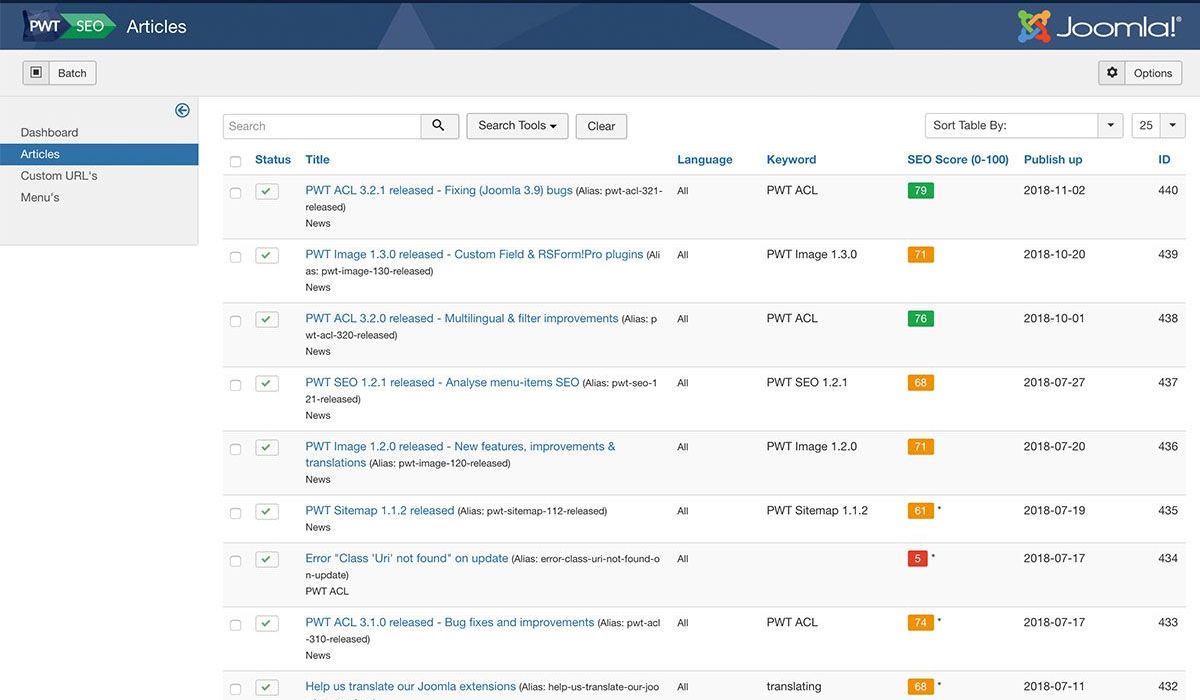This screenshot has height=700, width=1200.
Task: Toggle published status of PWT ACL 3.1.0 article
Action: click(x=267, y=623)
